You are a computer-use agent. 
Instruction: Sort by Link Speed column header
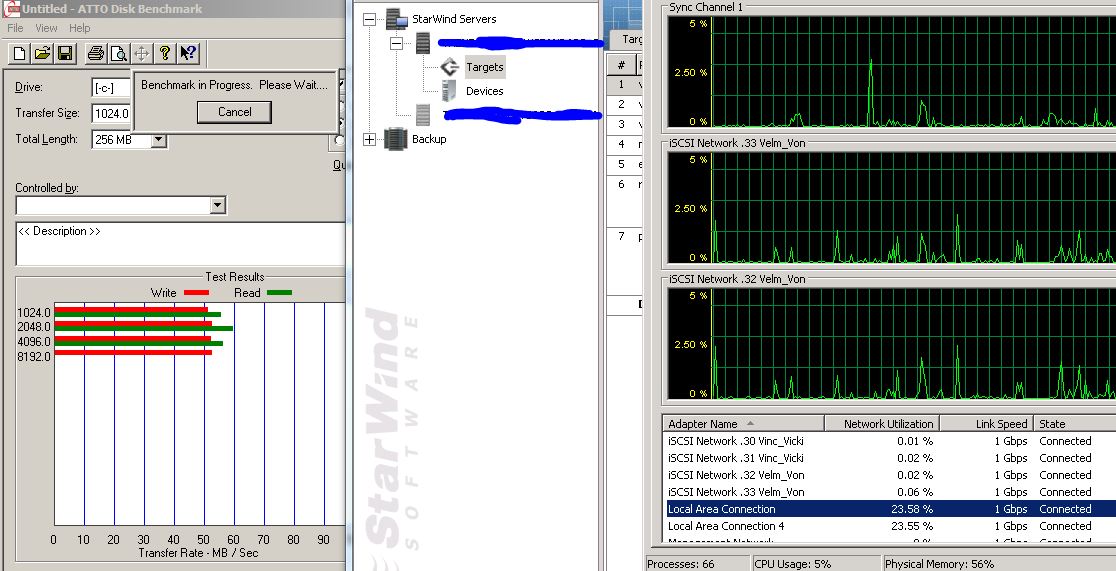click(x=986, y=424)
